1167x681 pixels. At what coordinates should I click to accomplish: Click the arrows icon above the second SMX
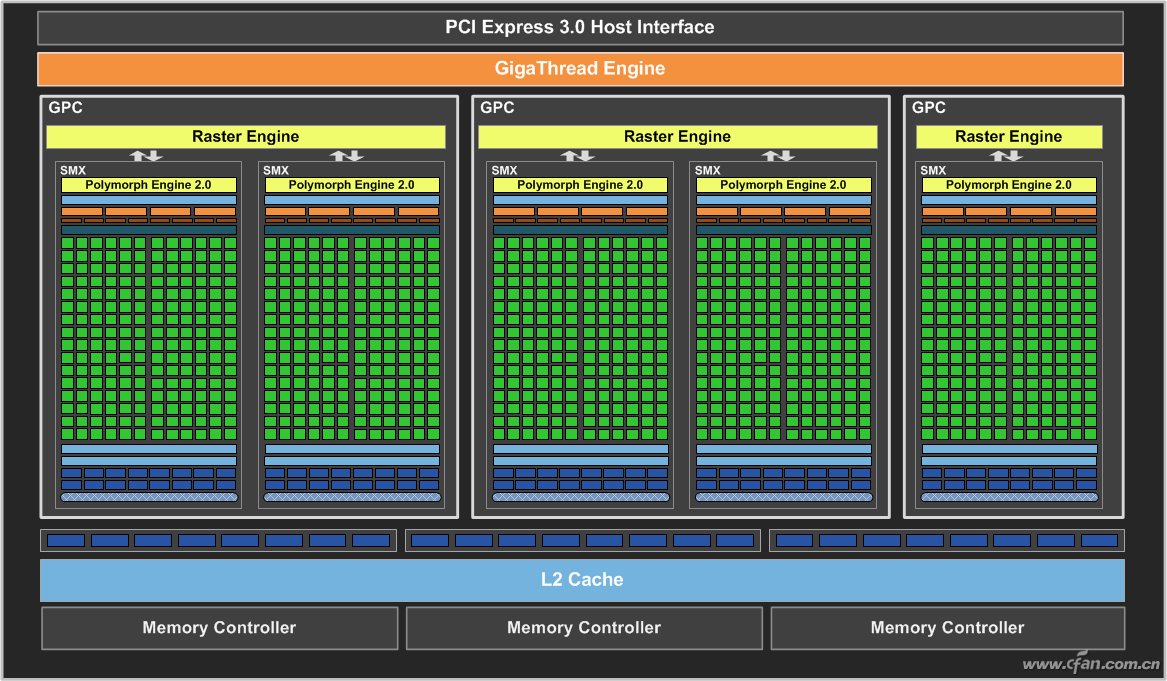coord(347,156)
